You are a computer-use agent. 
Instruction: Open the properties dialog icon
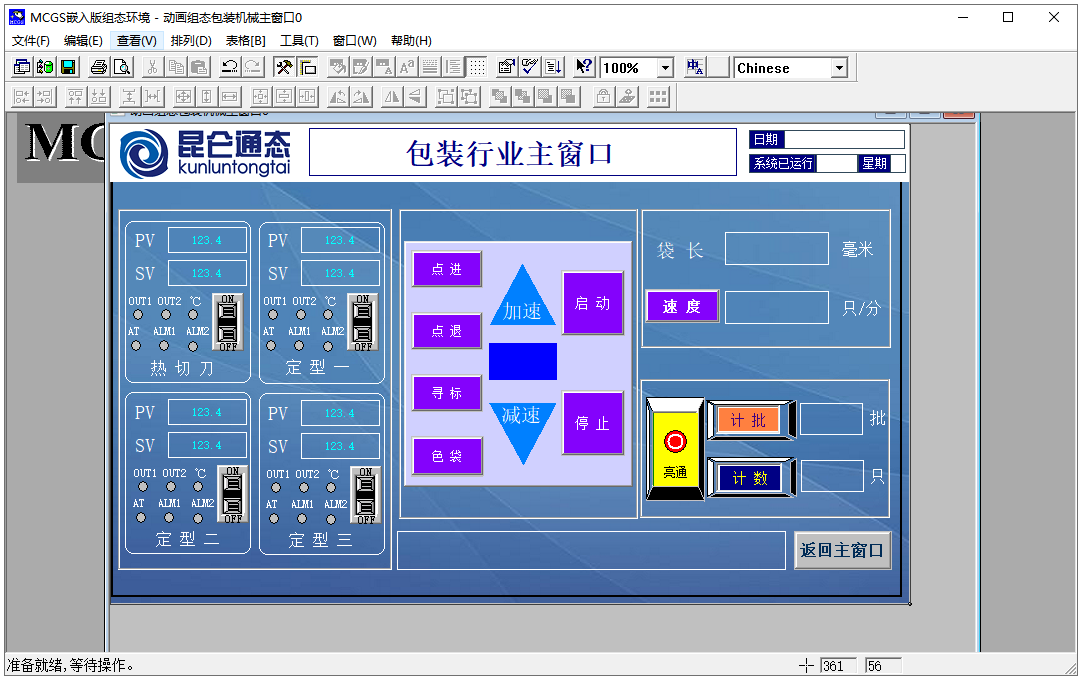[507, 67]
